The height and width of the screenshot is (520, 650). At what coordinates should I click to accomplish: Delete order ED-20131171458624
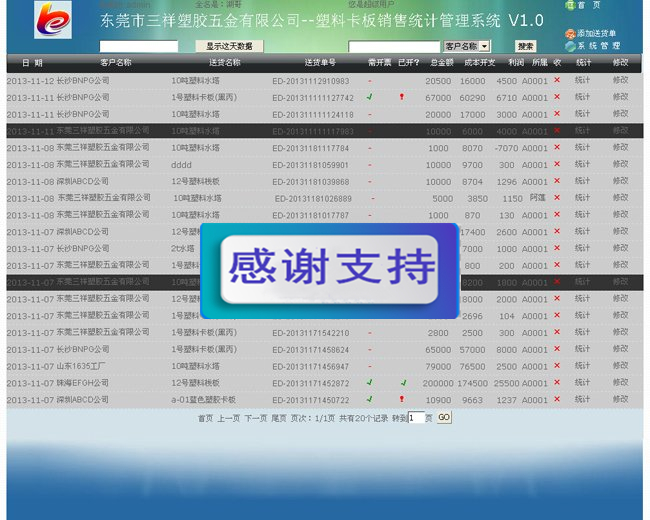pos(557,349)
